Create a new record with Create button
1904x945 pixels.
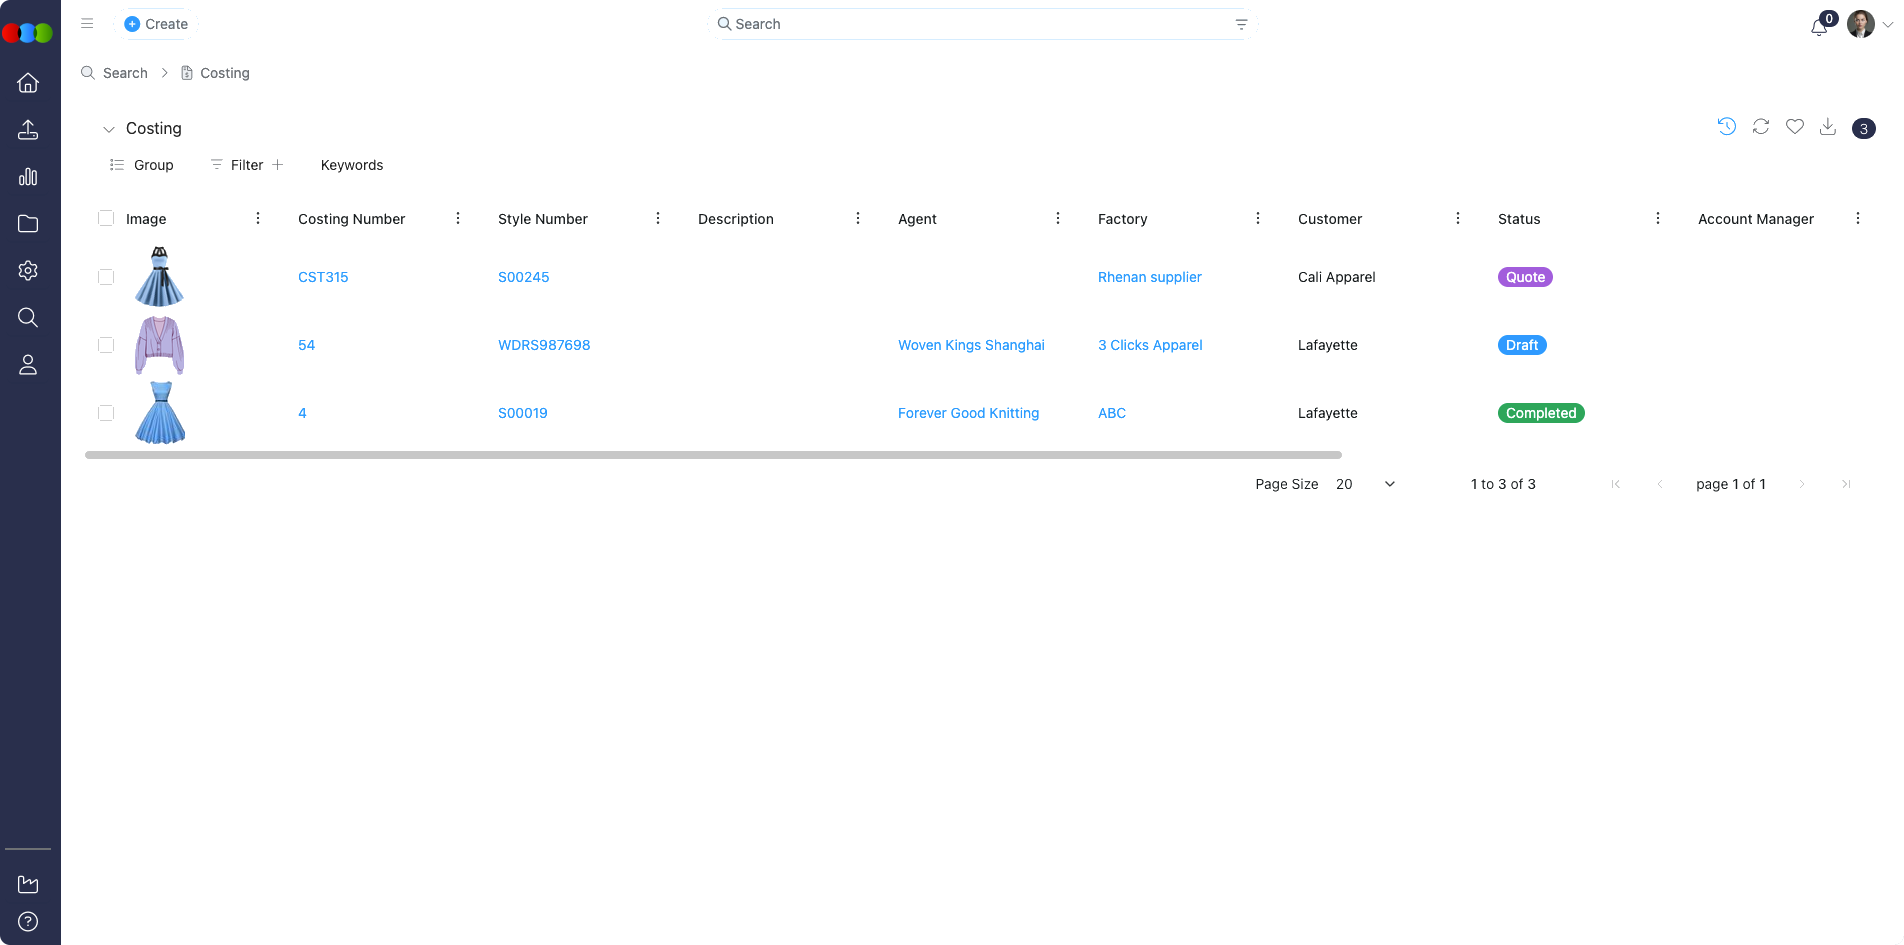(x=156, y=23)
